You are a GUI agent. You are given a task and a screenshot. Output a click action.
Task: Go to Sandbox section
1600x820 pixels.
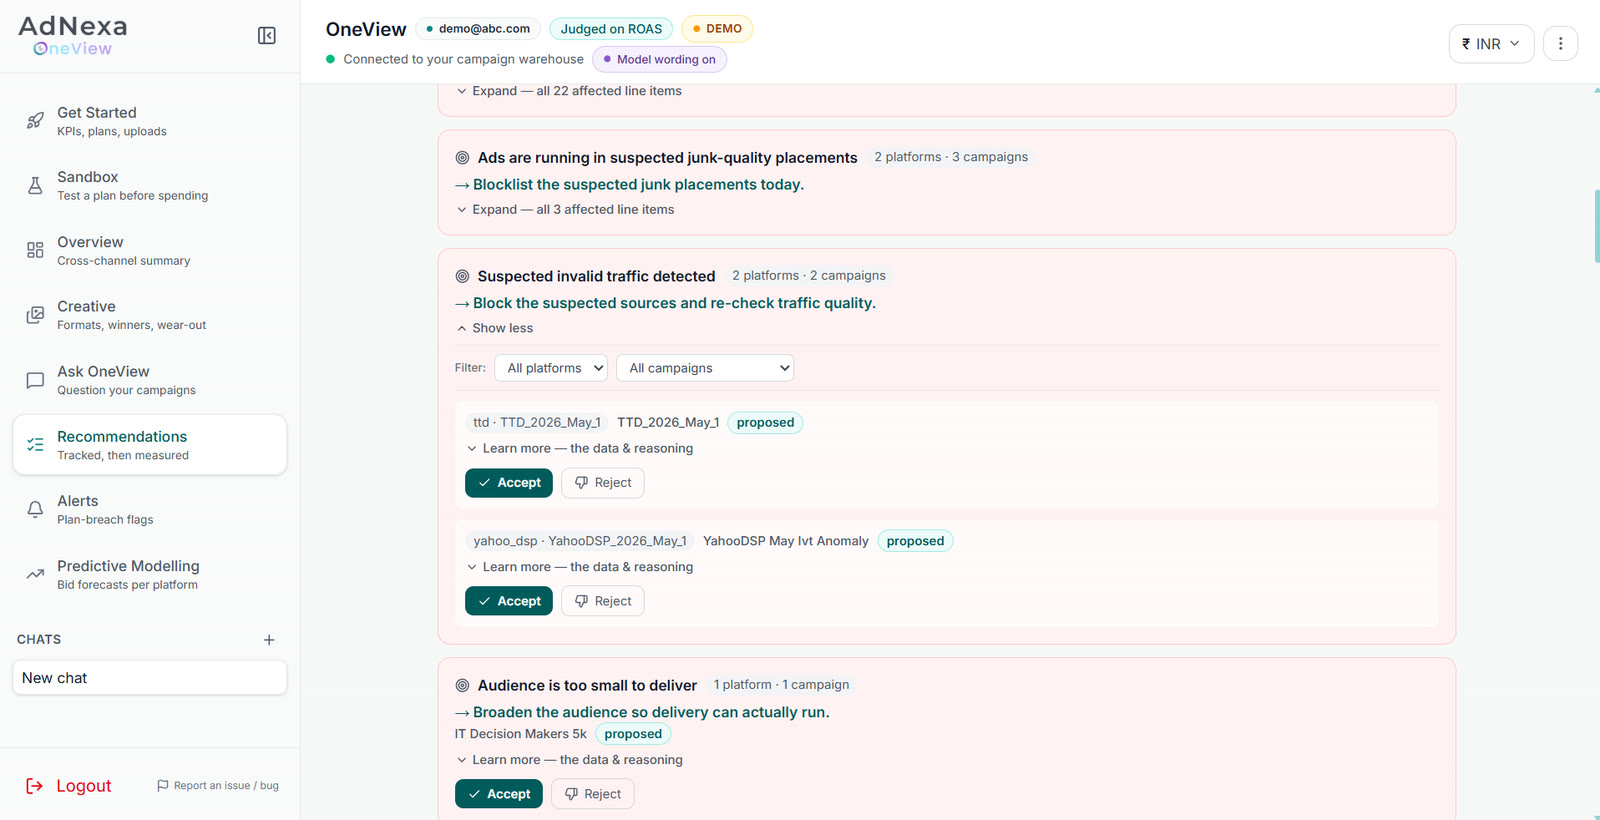pos(150,186)
